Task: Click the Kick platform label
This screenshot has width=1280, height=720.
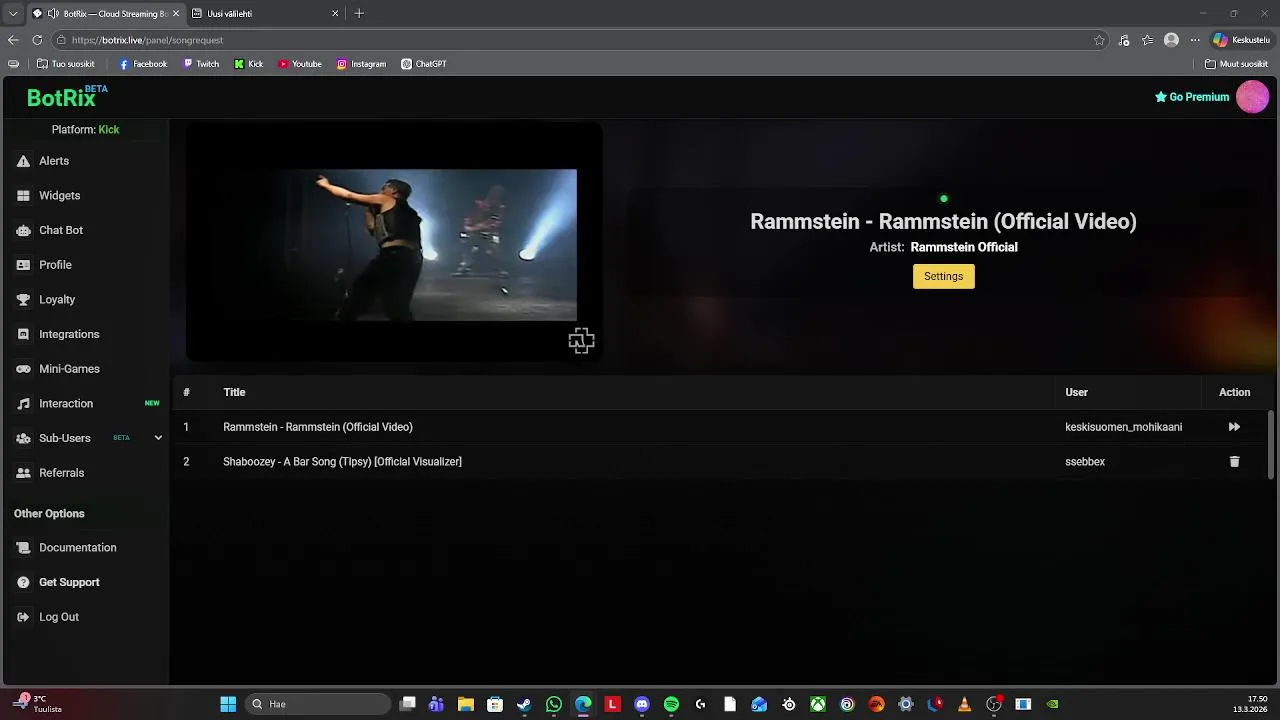Action: click(x=108, y=130)
